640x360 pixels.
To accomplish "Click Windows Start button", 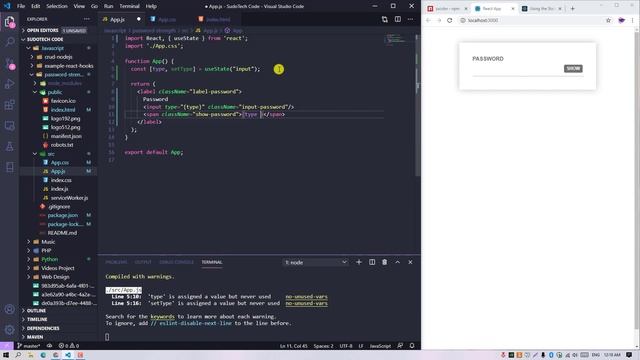I will [6, 355].
